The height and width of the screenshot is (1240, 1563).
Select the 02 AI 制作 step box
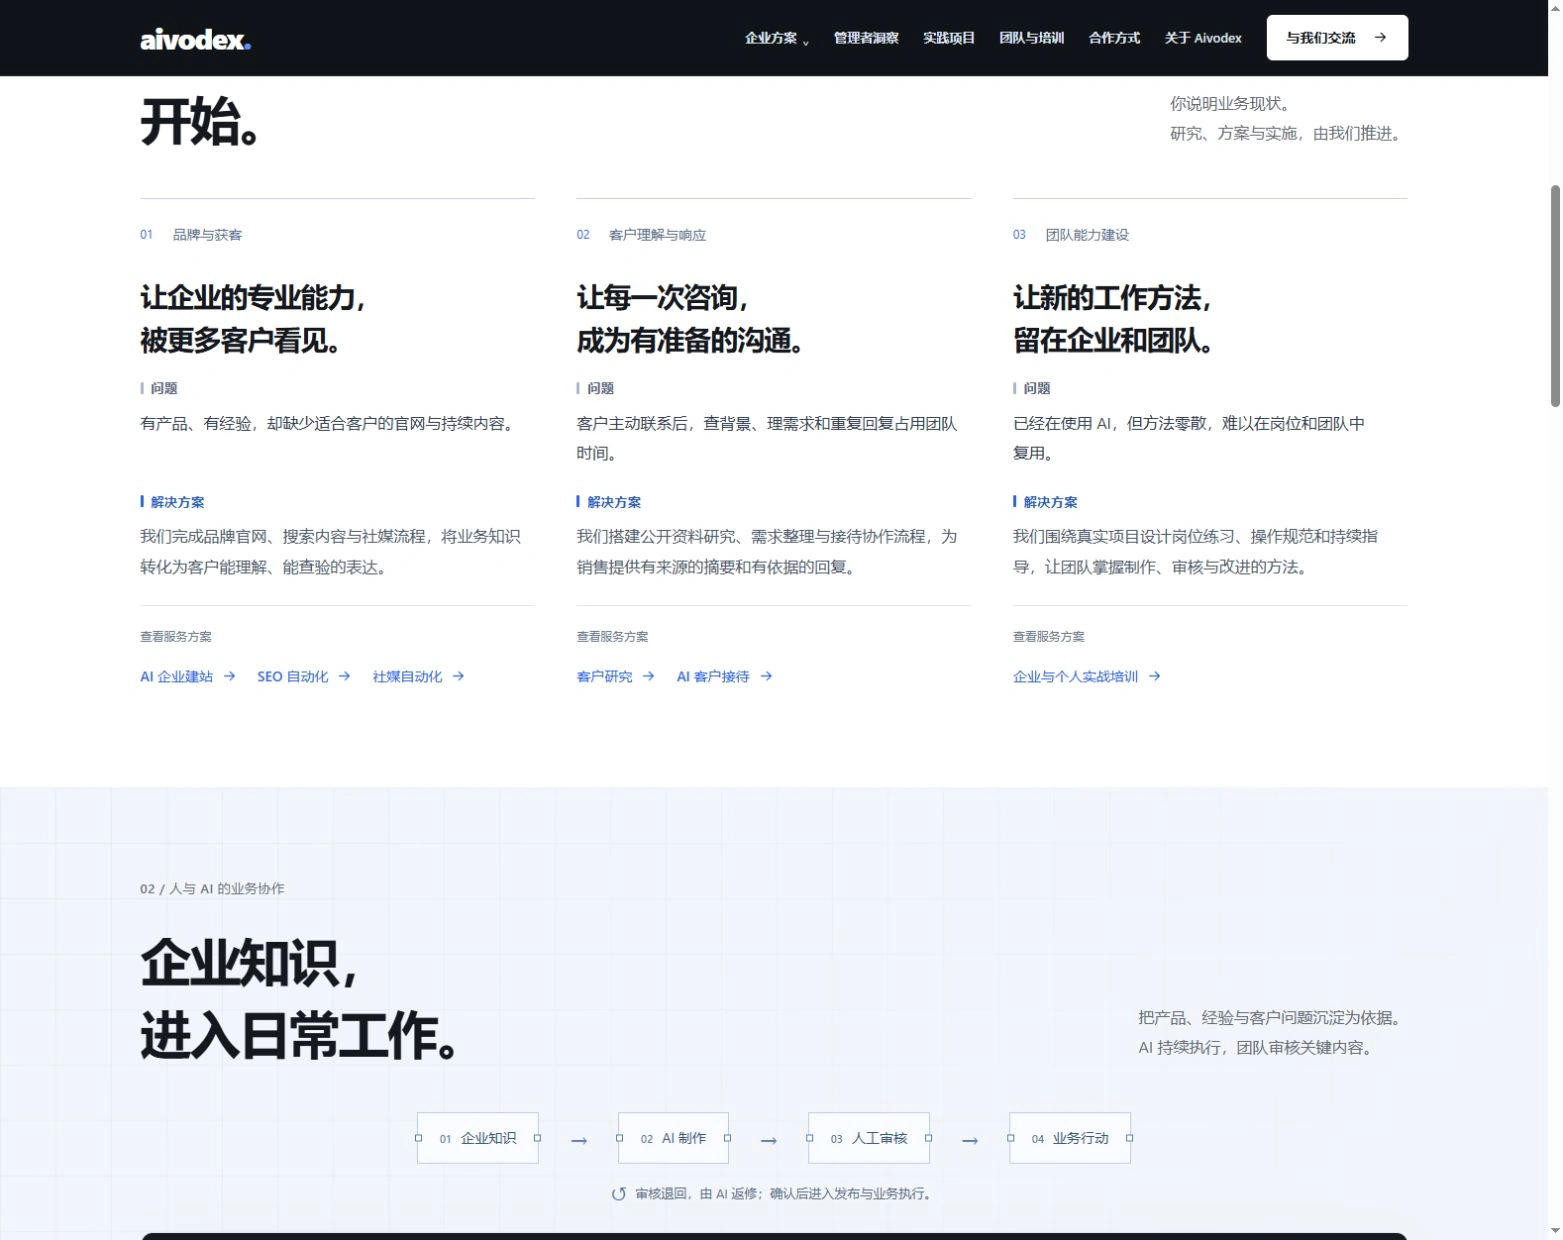(673, 1138)
